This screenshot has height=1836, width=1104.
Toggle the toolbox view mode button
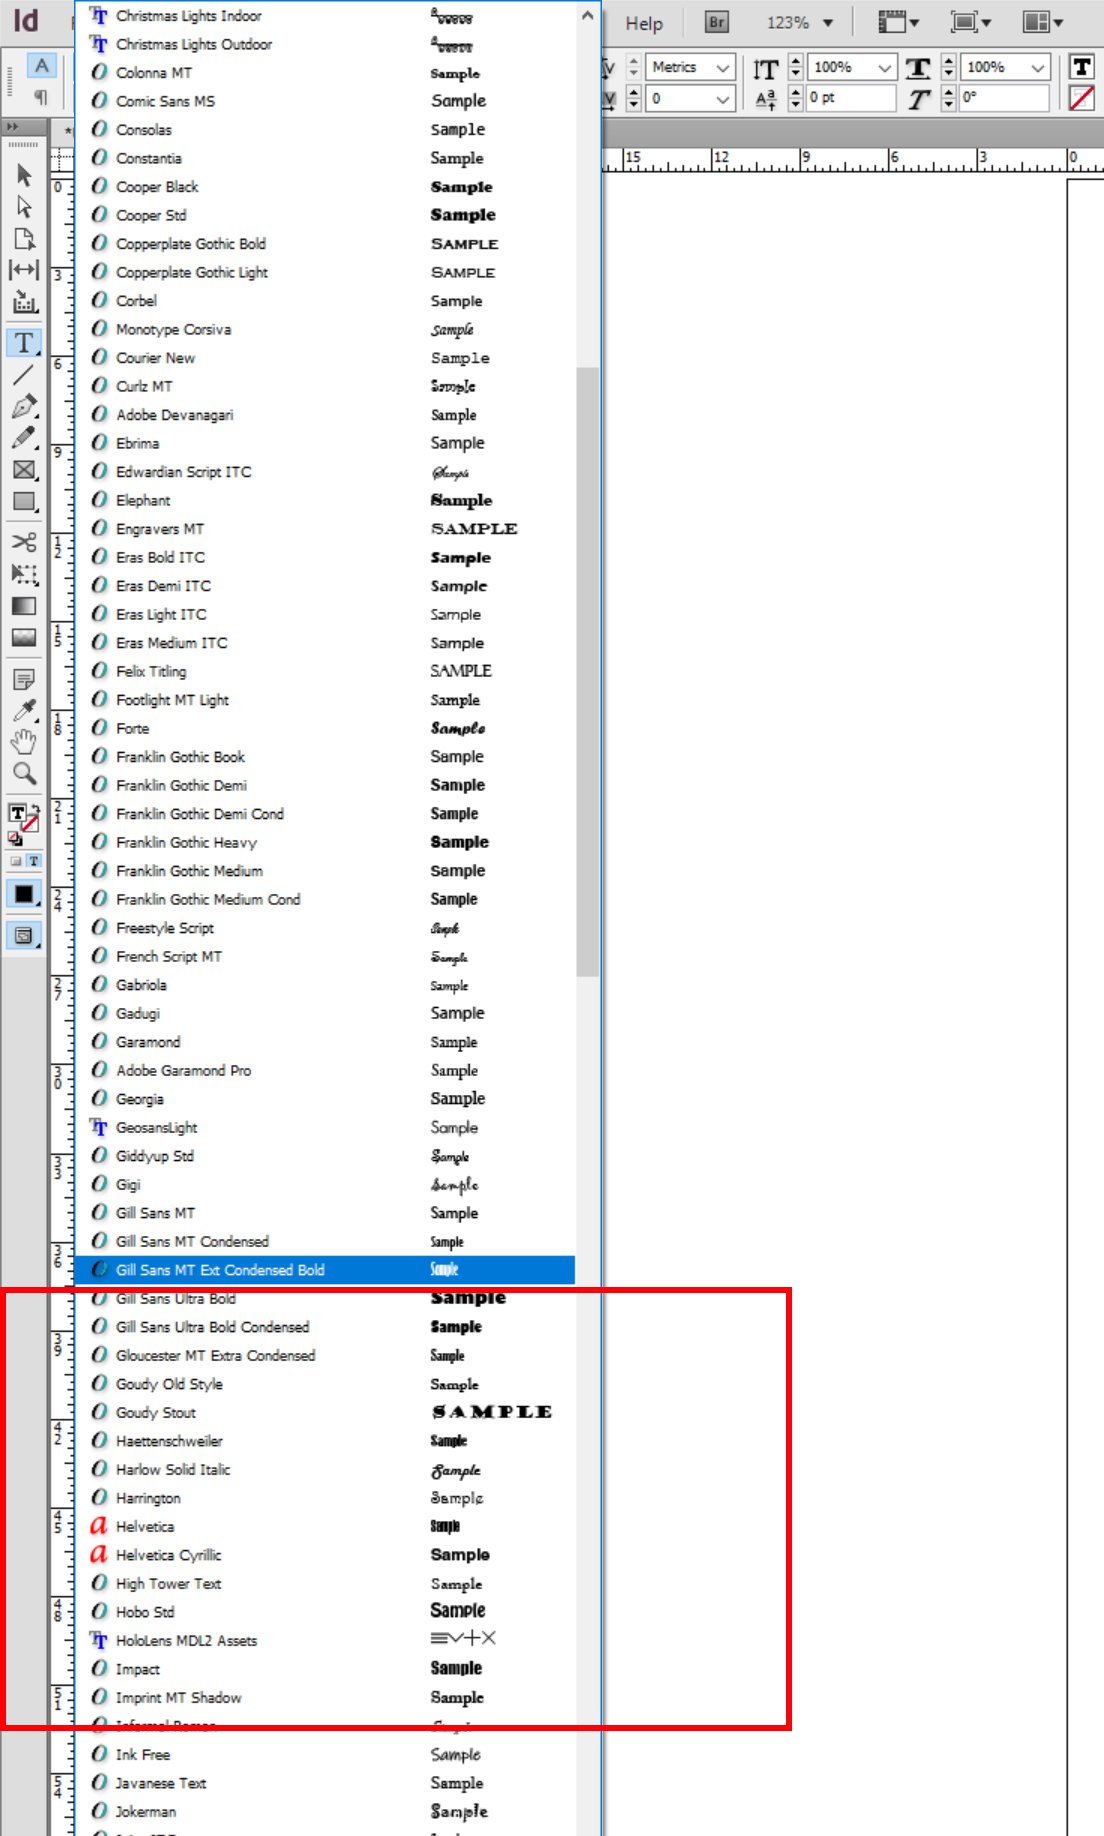pos(23,936)
